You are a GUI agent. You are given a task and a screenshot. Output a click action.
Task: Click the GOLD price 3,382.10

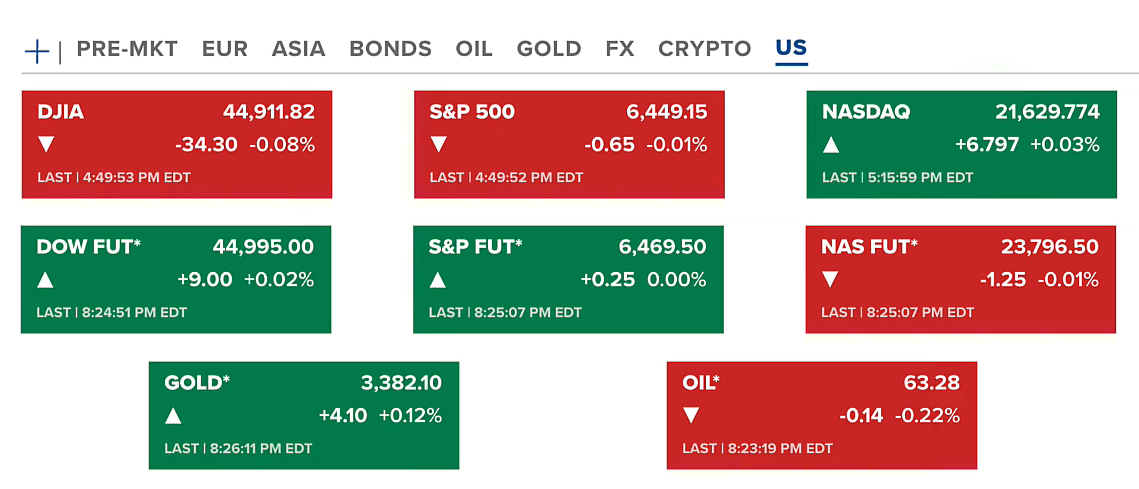[401, 382]
